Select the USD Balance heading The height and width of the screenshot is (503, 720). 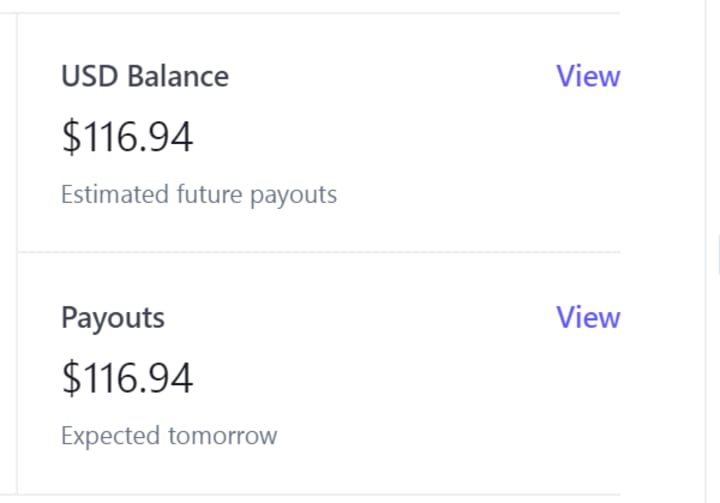pos(144,76)
